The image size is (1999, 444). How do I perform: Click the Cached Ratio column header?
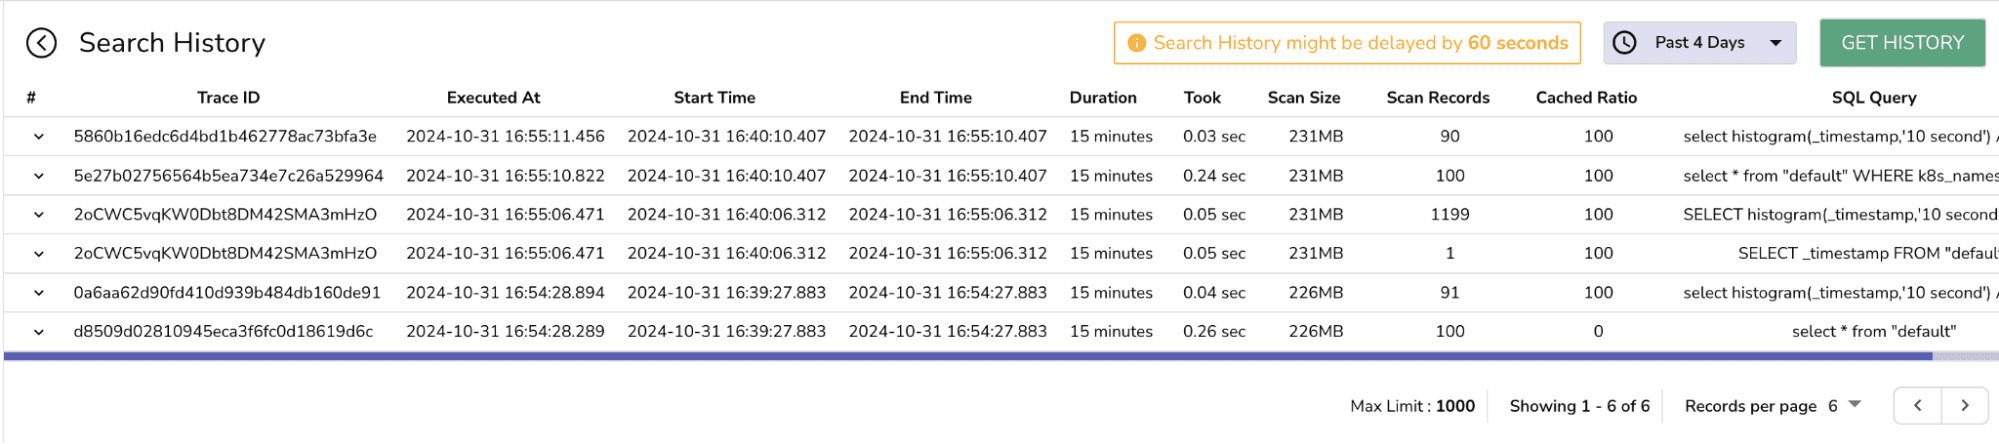coord(1586,98)
